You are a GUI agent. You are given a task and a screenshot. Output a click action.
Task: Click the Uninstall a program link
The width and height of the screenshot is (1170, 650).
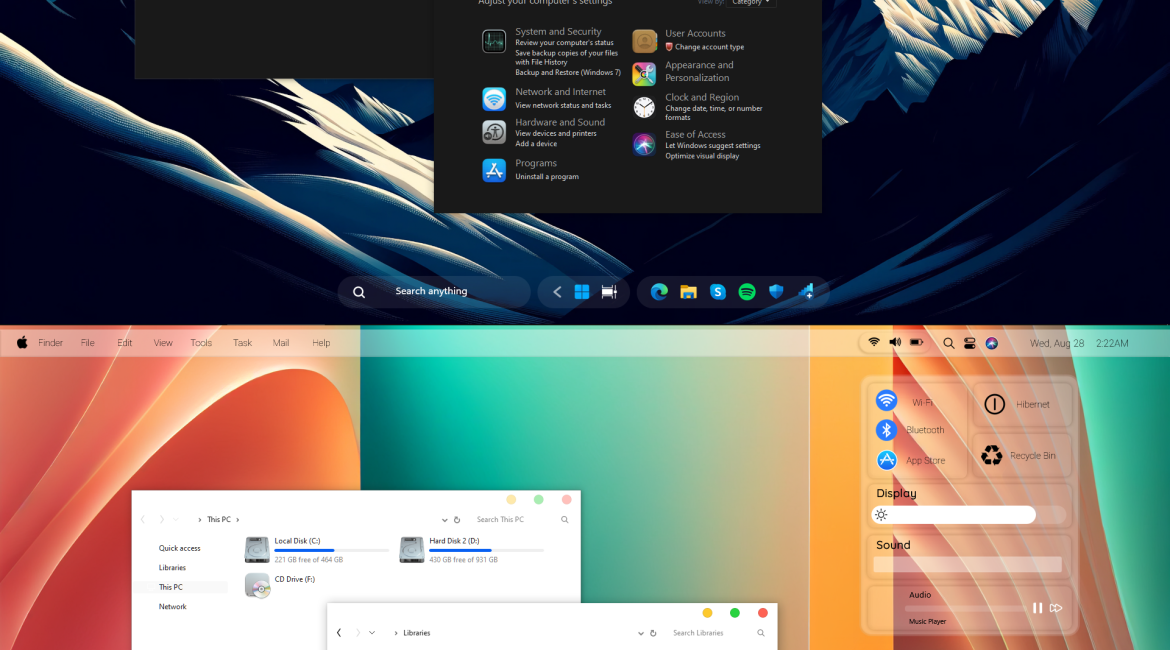547,177
